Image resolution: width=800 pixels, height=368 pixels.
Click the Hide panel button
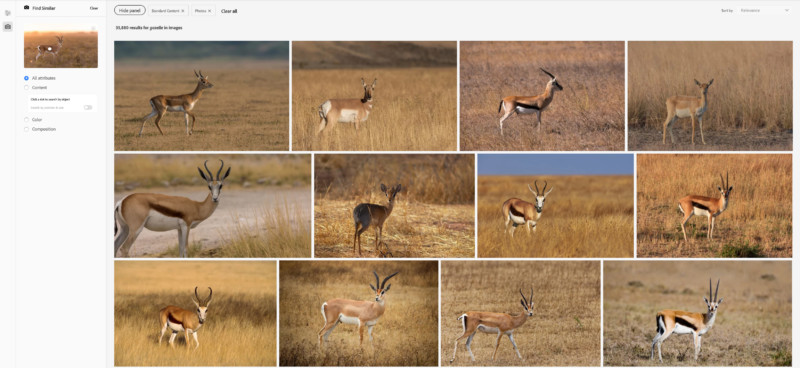click(130, 10)
